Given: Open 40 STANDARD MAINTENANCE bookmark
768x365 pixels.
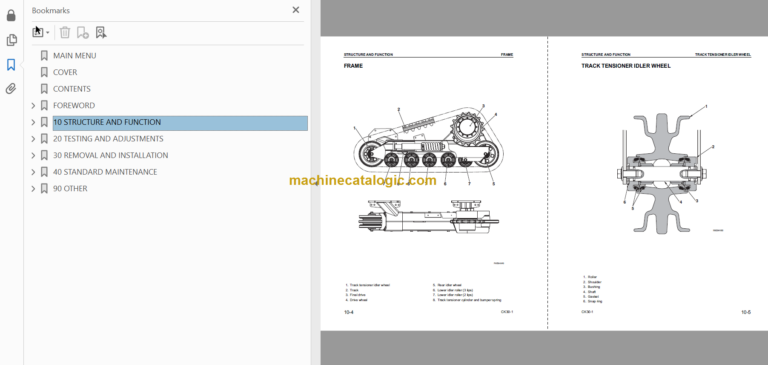Looking at the screenshot, I should coord(105,172).
